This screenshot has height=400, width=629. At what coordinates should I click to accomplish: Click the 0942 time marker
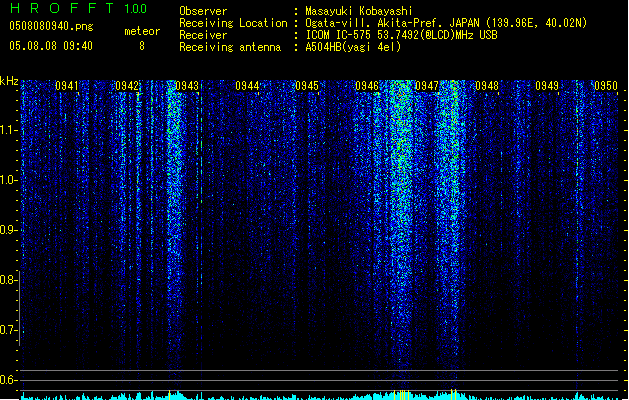pyautogui.click(x=127, y=86)
